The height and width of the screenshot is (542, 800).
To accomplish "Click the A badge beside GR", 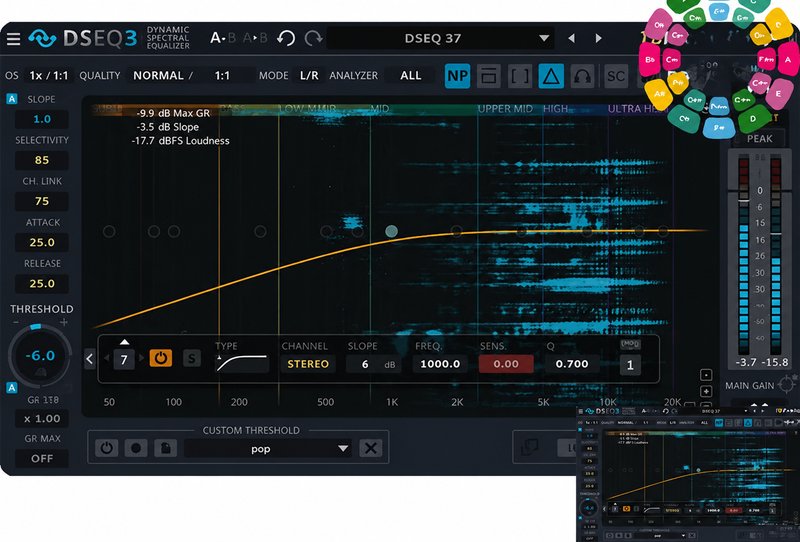I will click(12, 388).
